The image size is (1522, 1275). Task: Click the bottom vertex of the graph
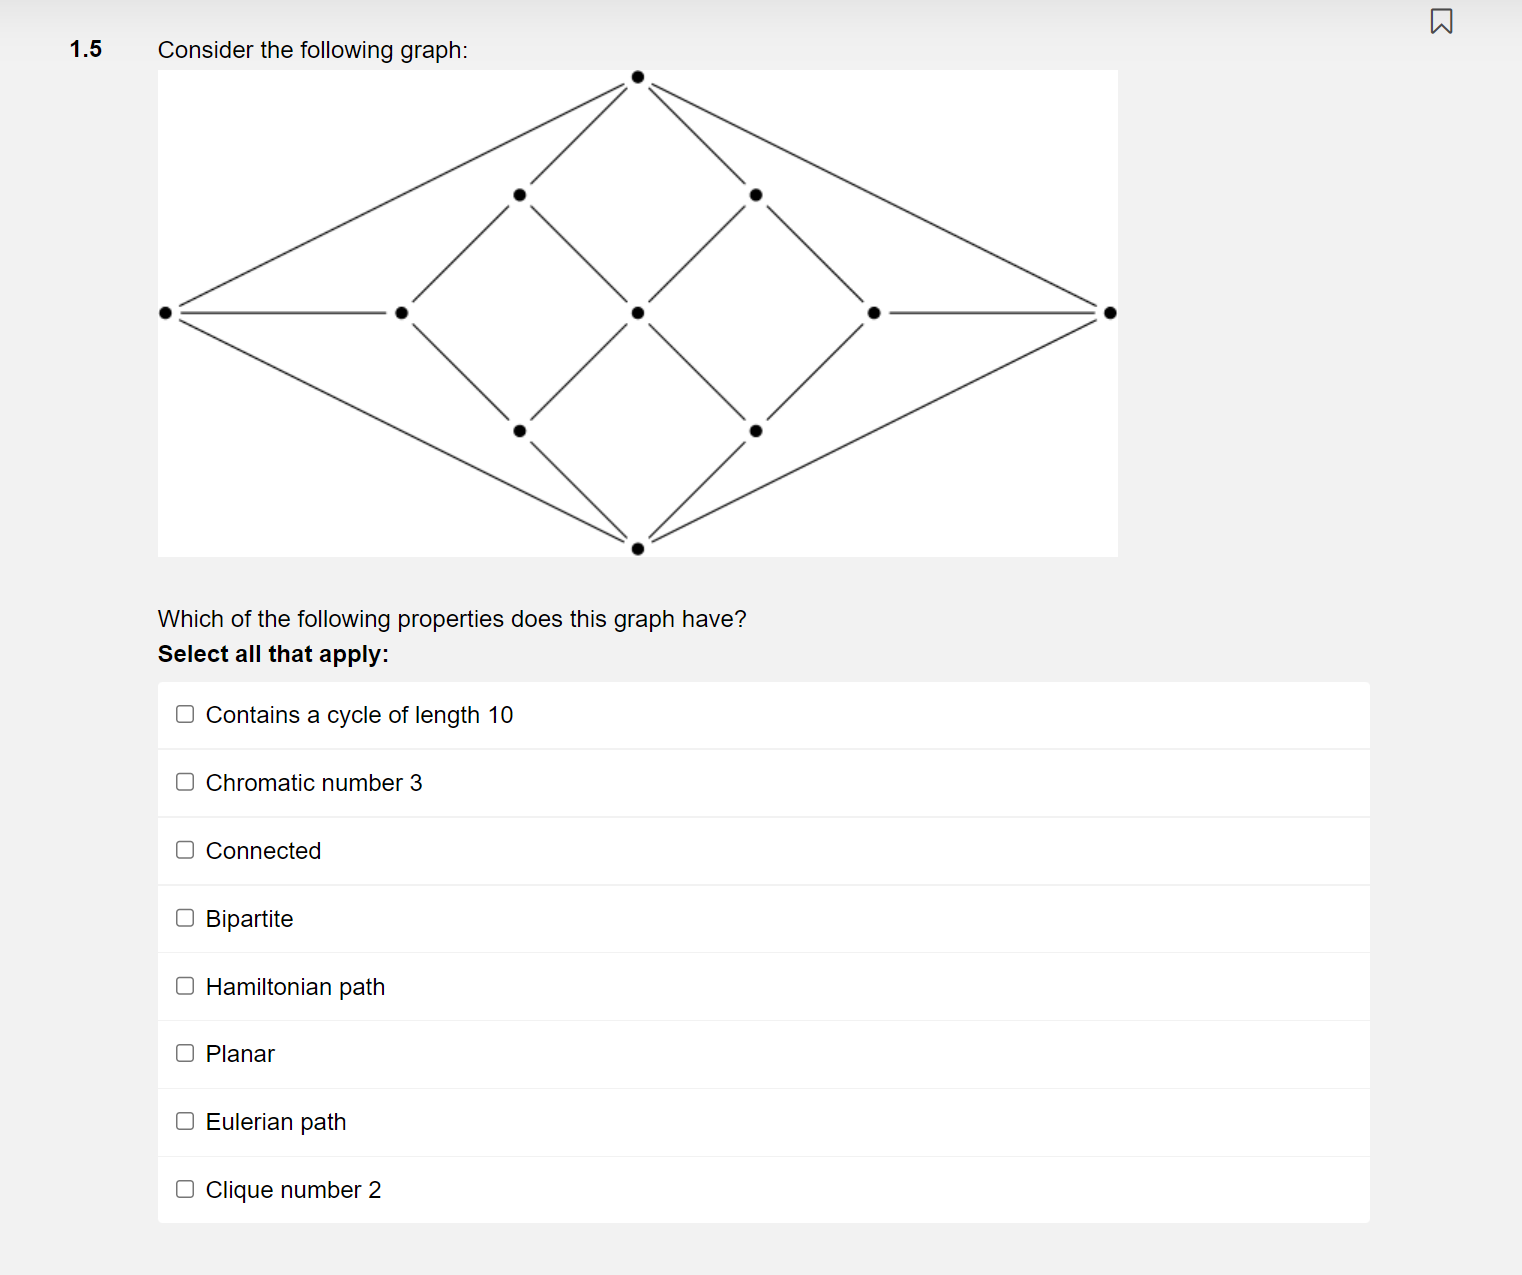[637, 547]
